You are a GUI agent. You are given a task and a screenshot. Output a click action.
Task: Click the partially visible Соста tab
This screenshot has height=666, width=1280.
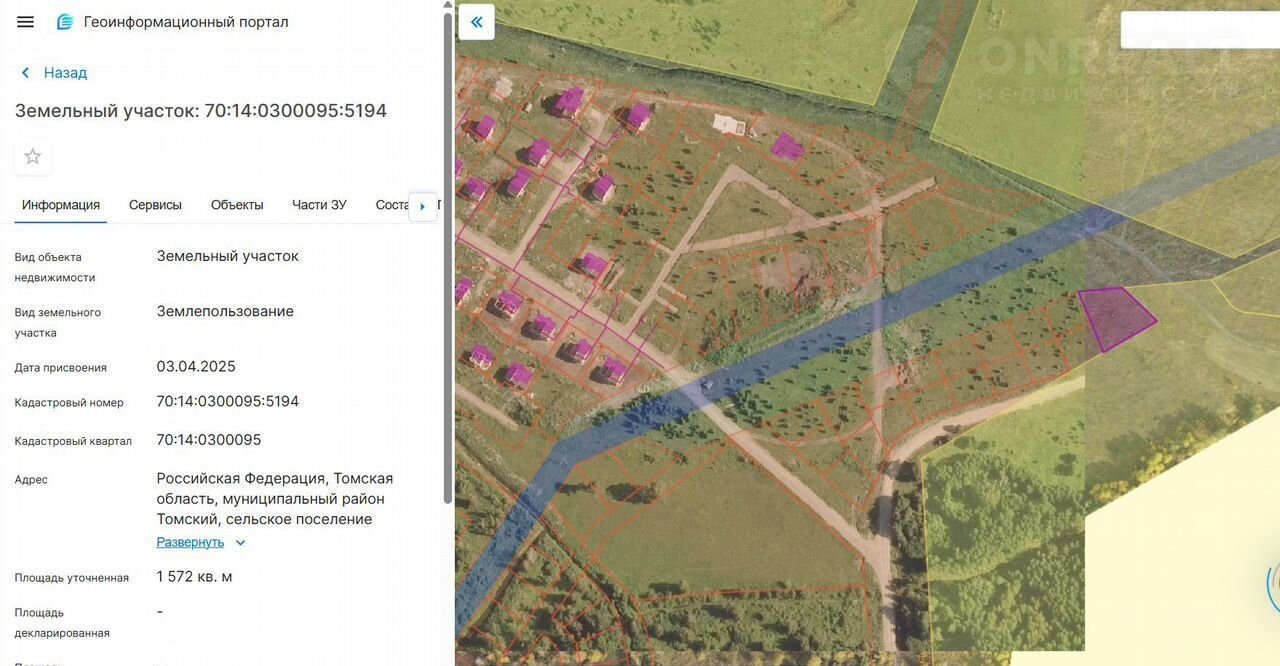(x=391, y=205)
